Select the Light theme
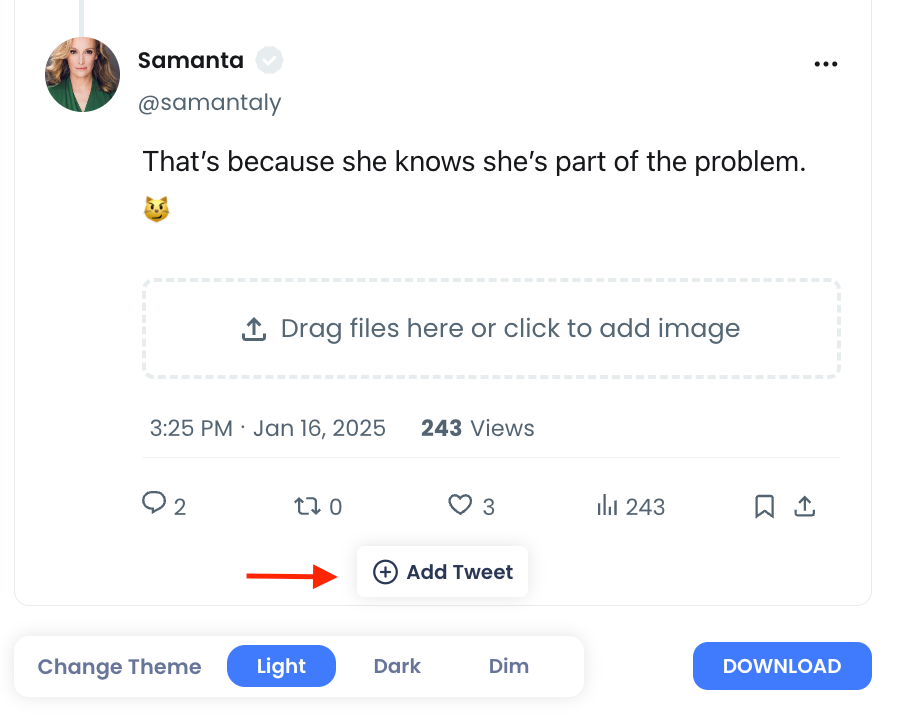 (x=281, y=666)
